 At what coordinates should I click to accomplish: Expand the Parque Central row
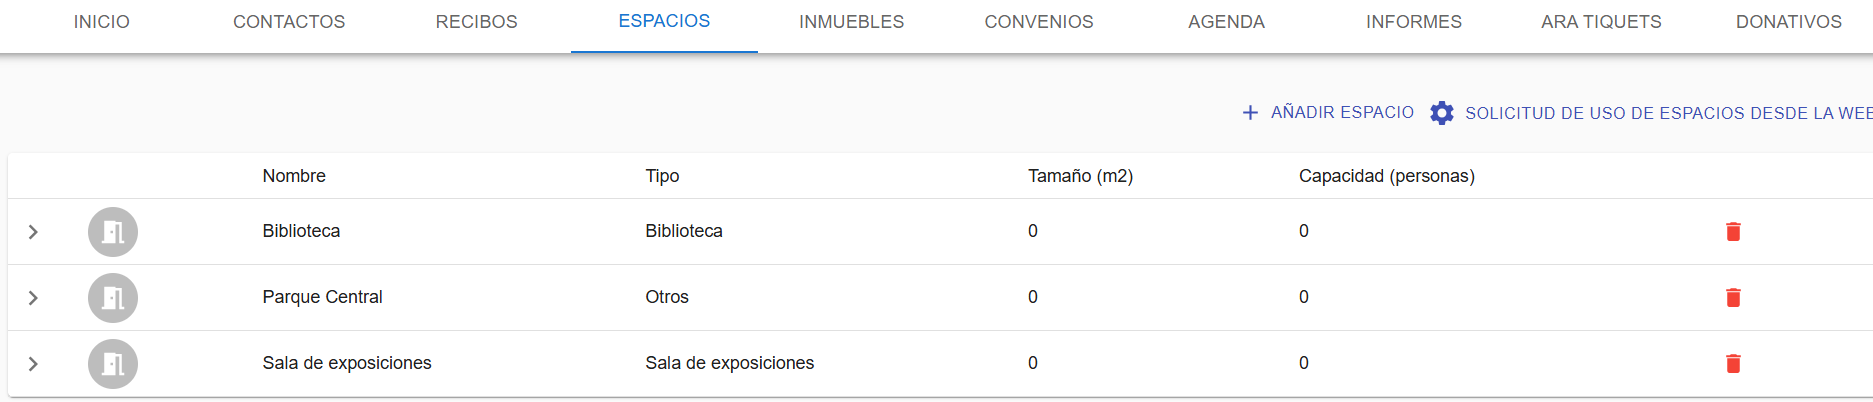[x=33, y=298]
